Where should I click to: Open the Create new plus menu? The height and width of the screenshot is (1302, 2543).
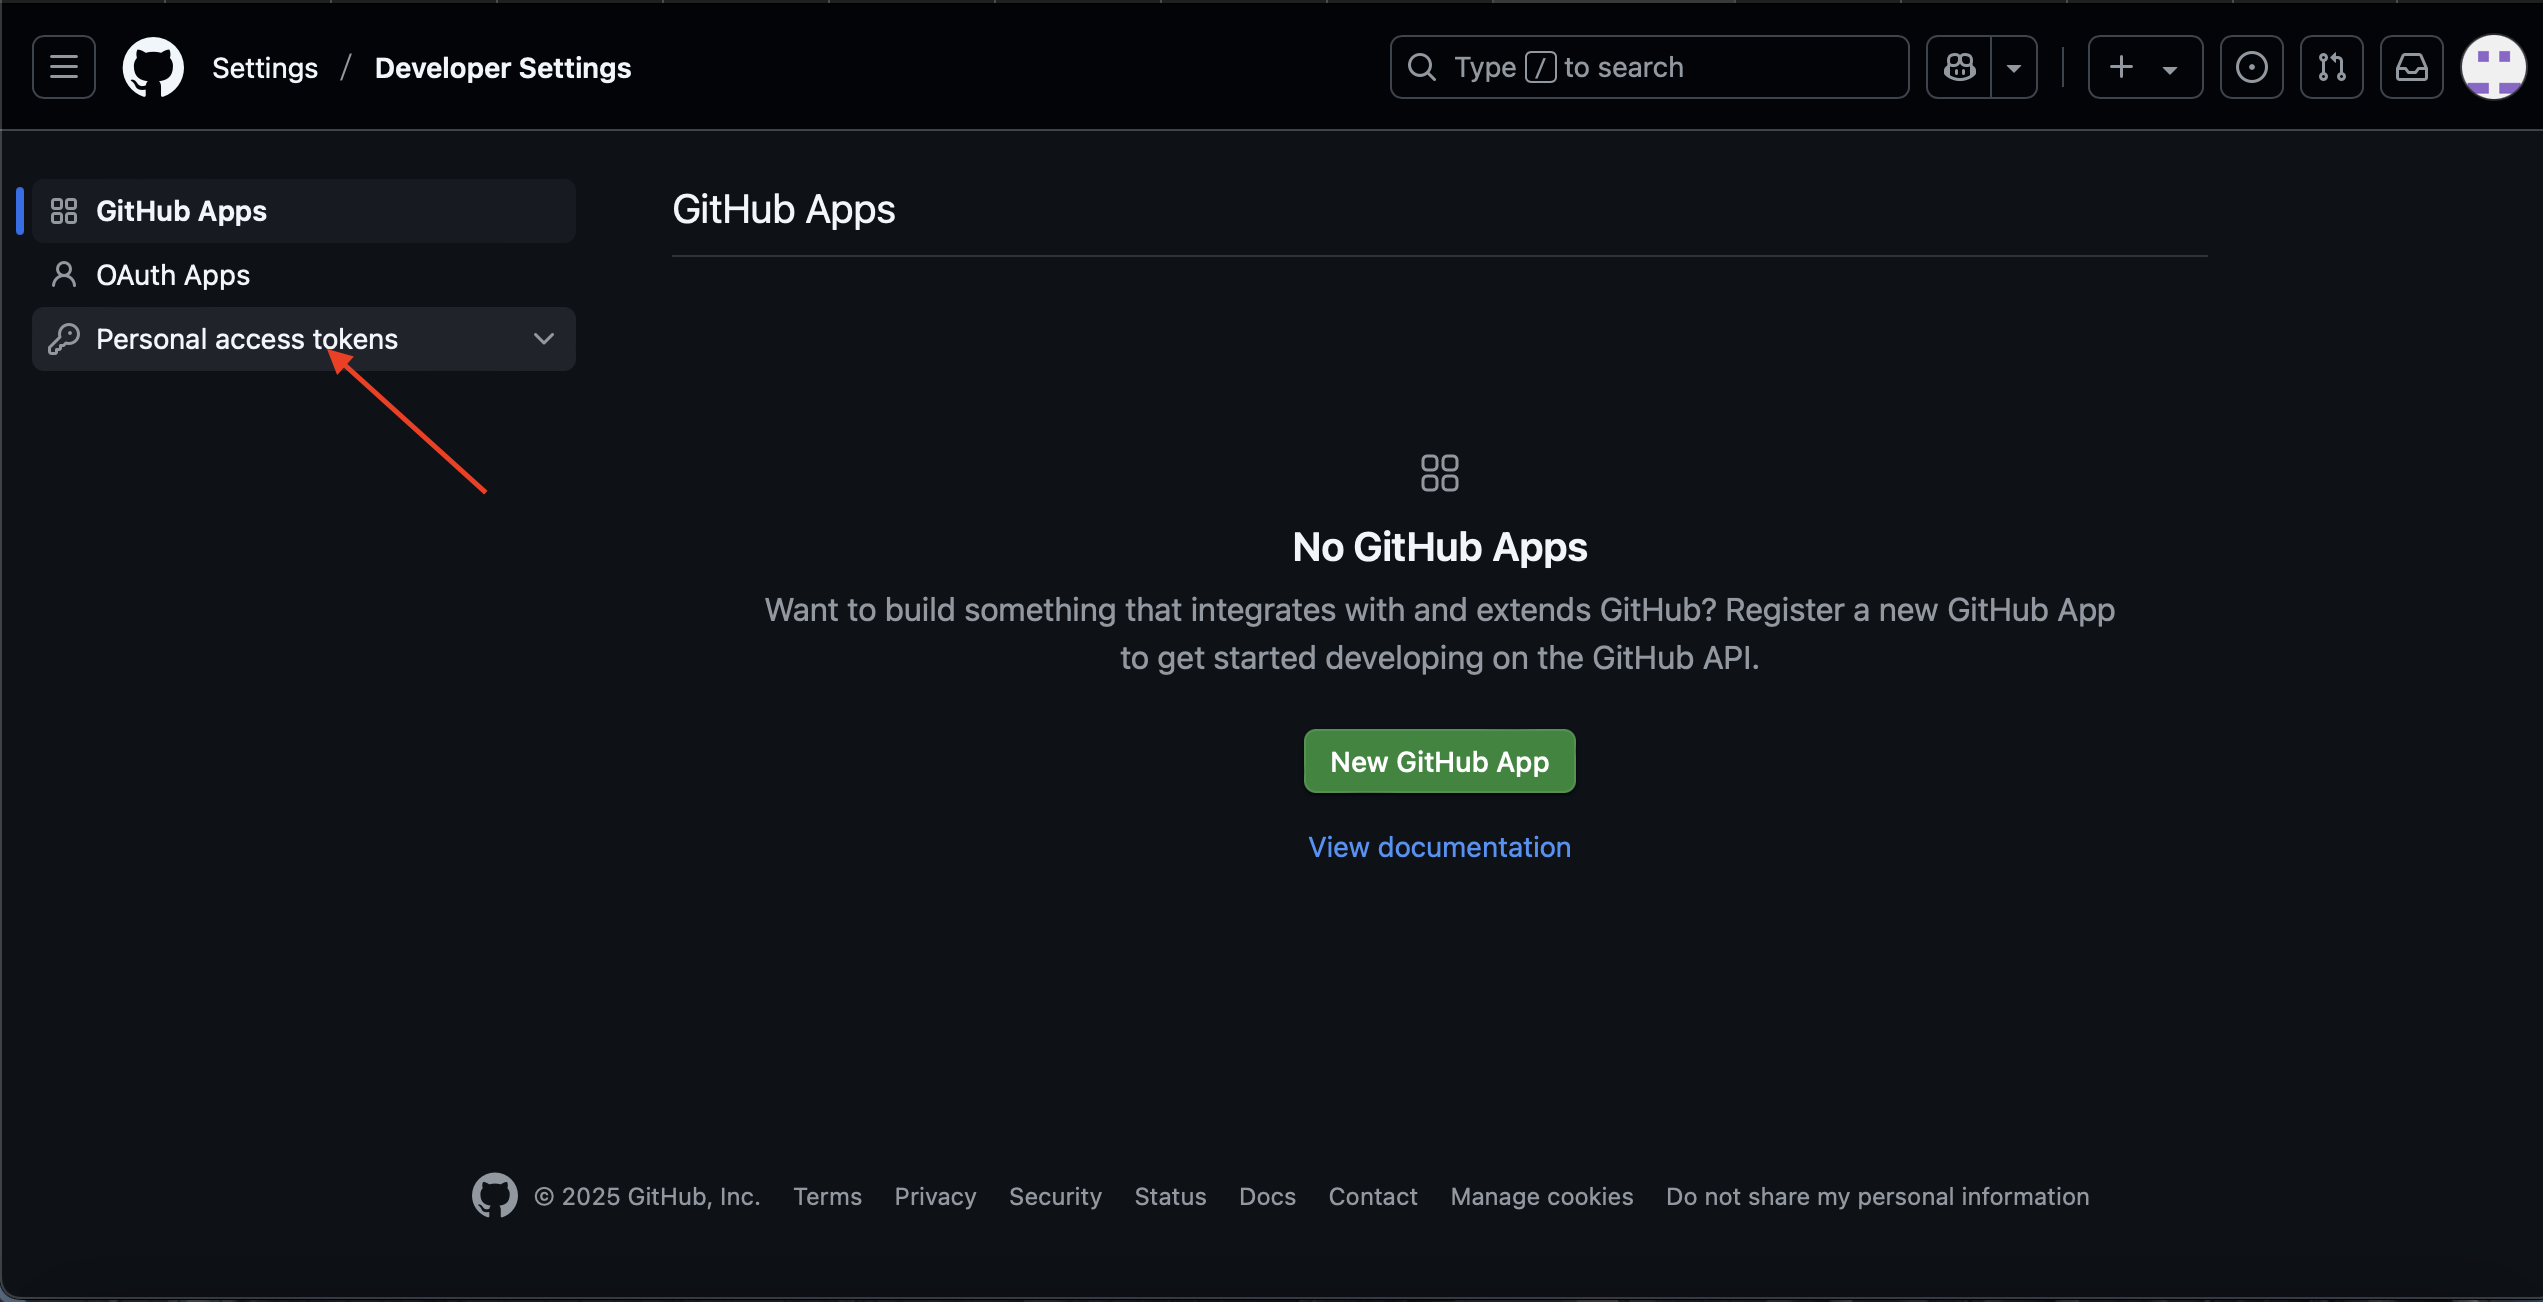click(x=2145, y=67)
